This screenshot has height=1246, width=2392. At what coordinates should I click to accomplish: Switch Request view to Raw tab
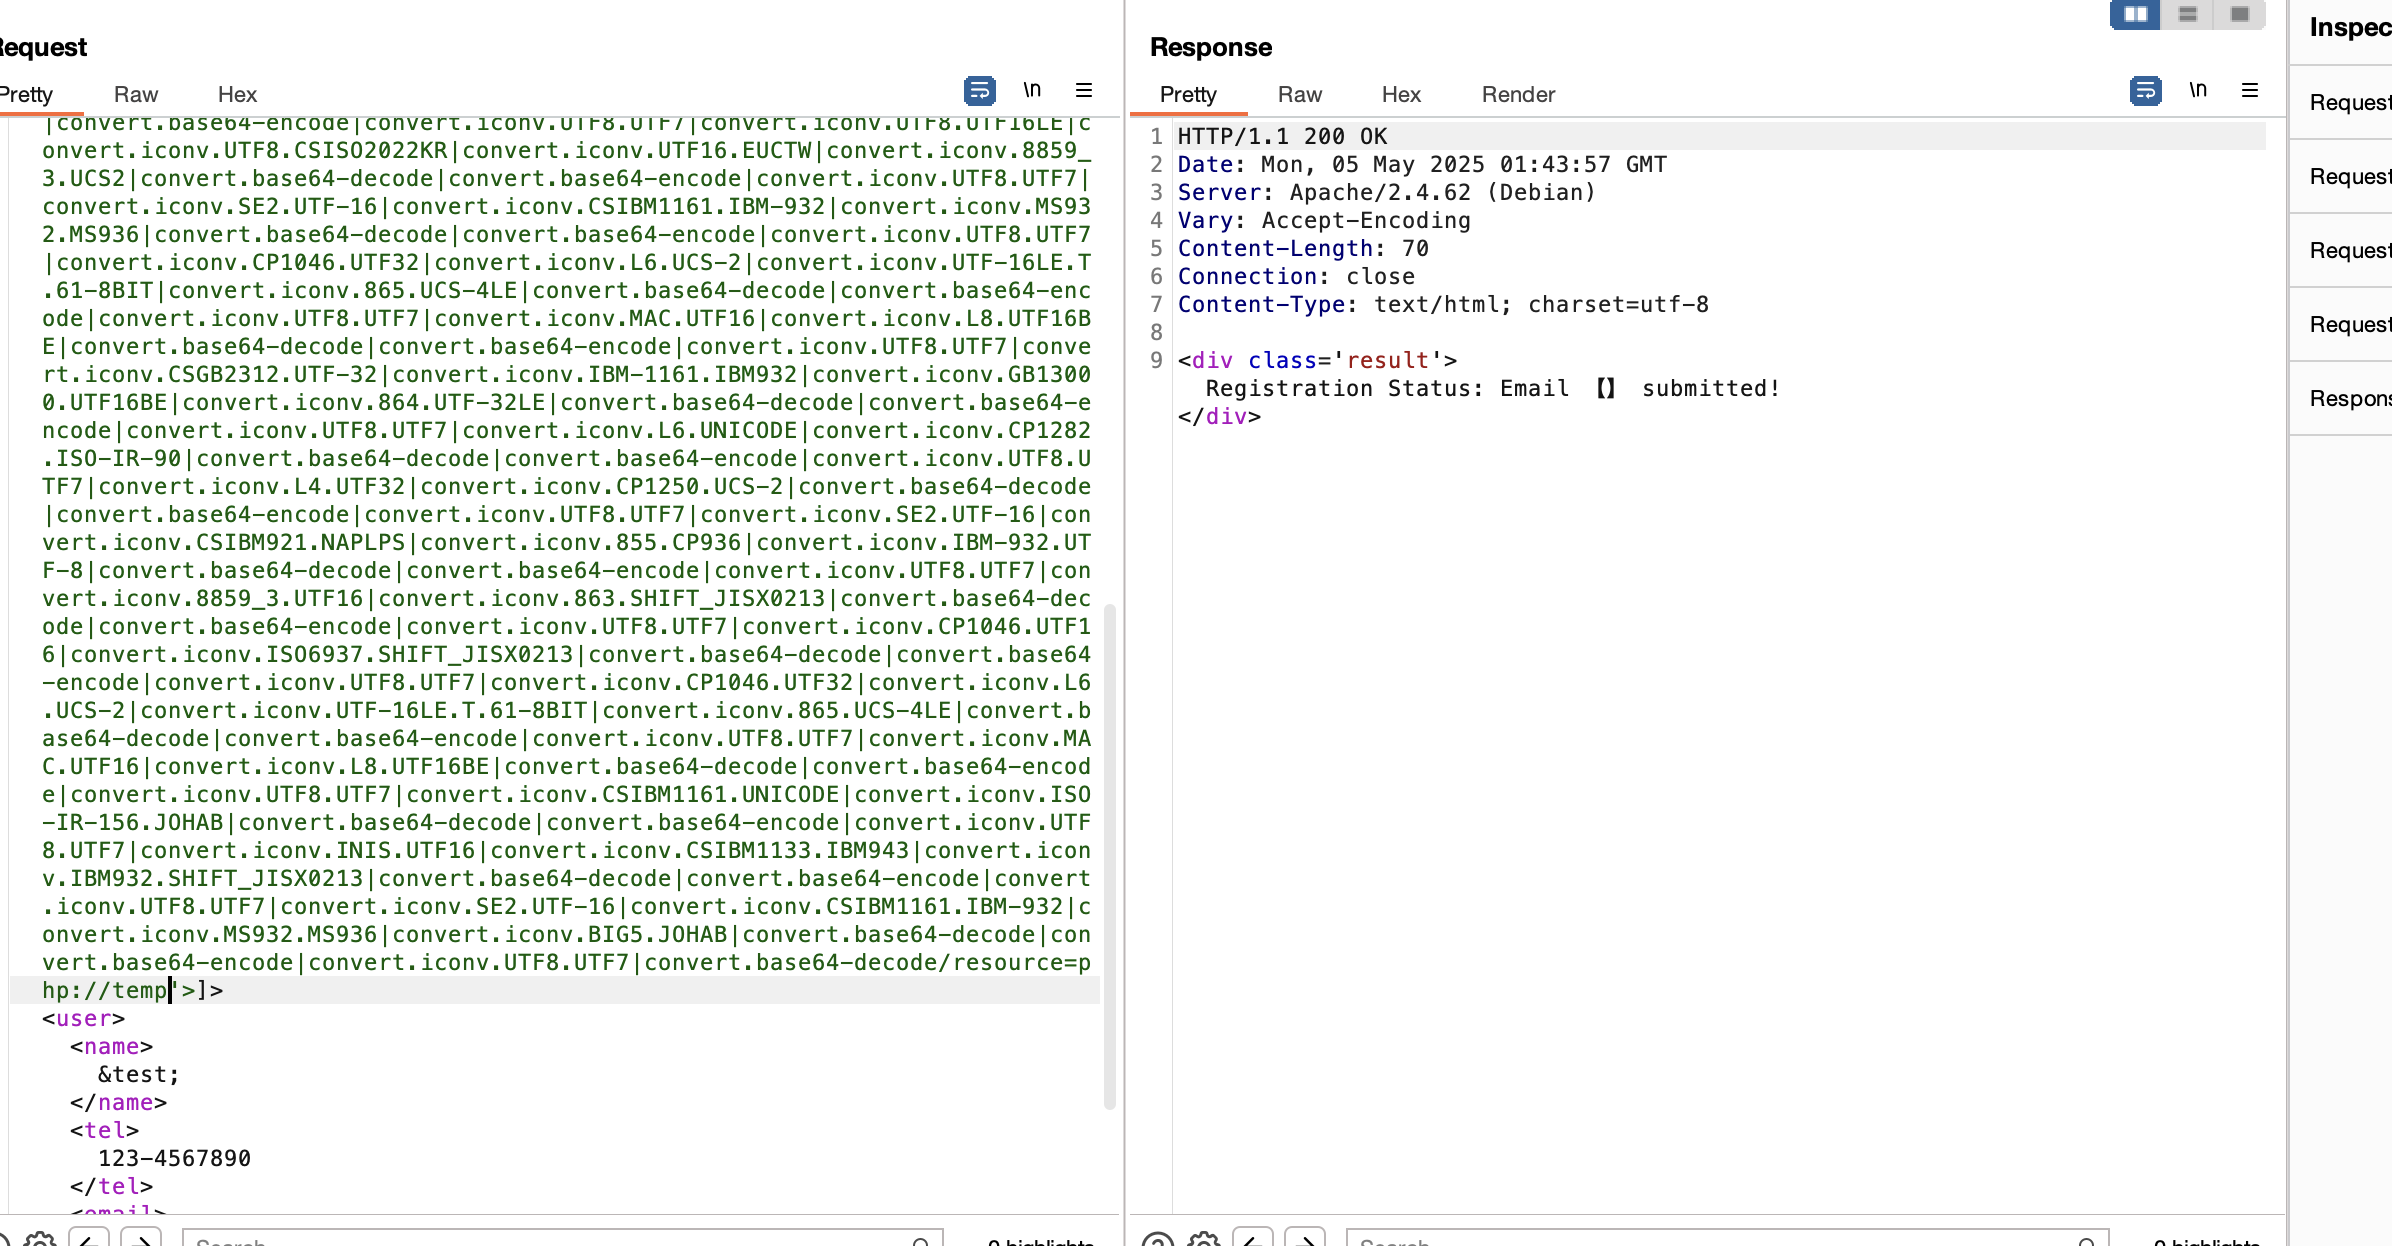[136, 94]
